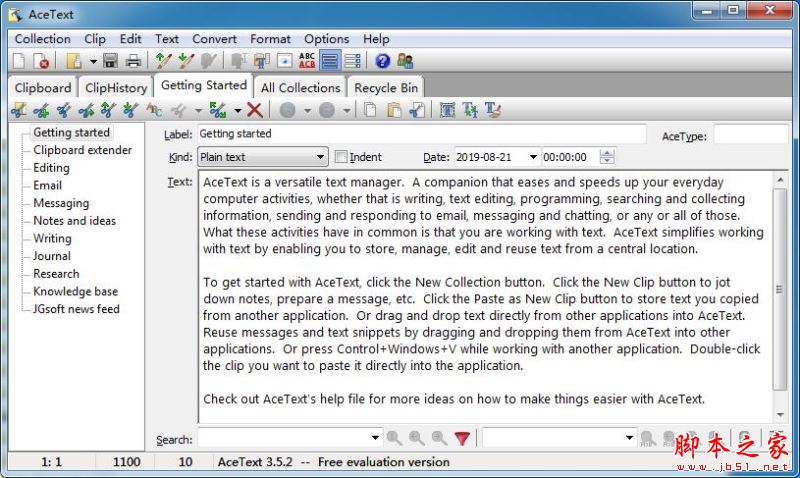Viewport: 800px width, 478px height.
Task: Open the Options menu
Action: point(327,39)
